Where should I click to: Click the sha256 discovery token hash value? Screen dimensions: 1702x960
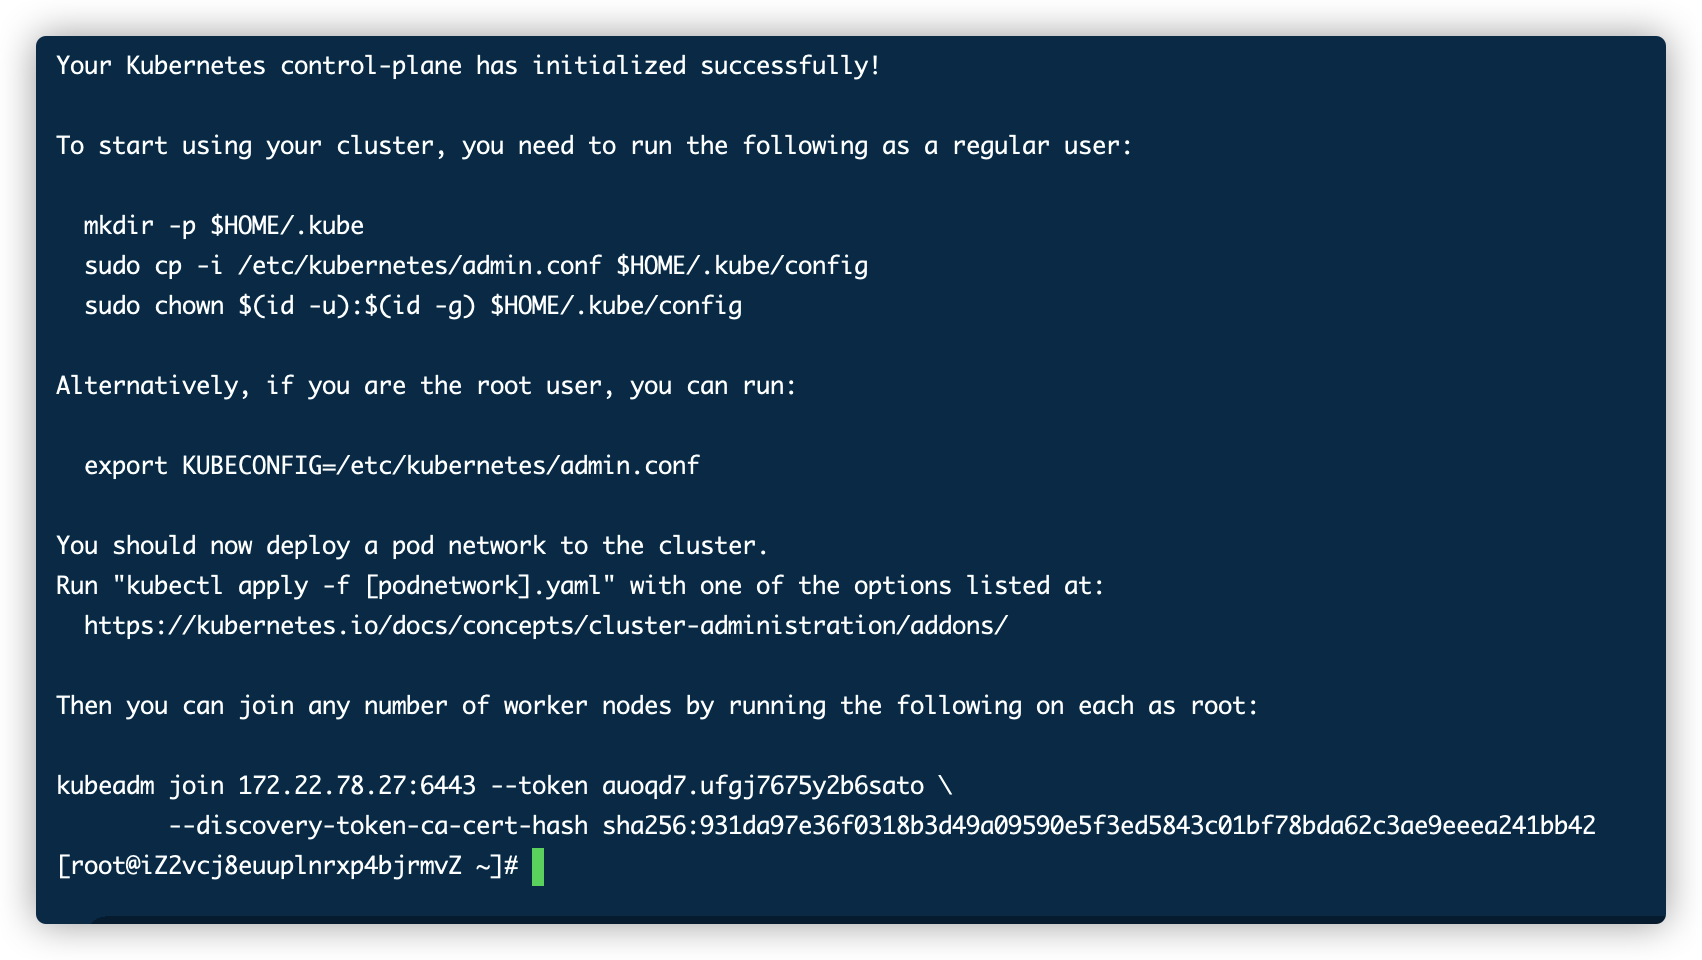click(x=1099, y=826)
